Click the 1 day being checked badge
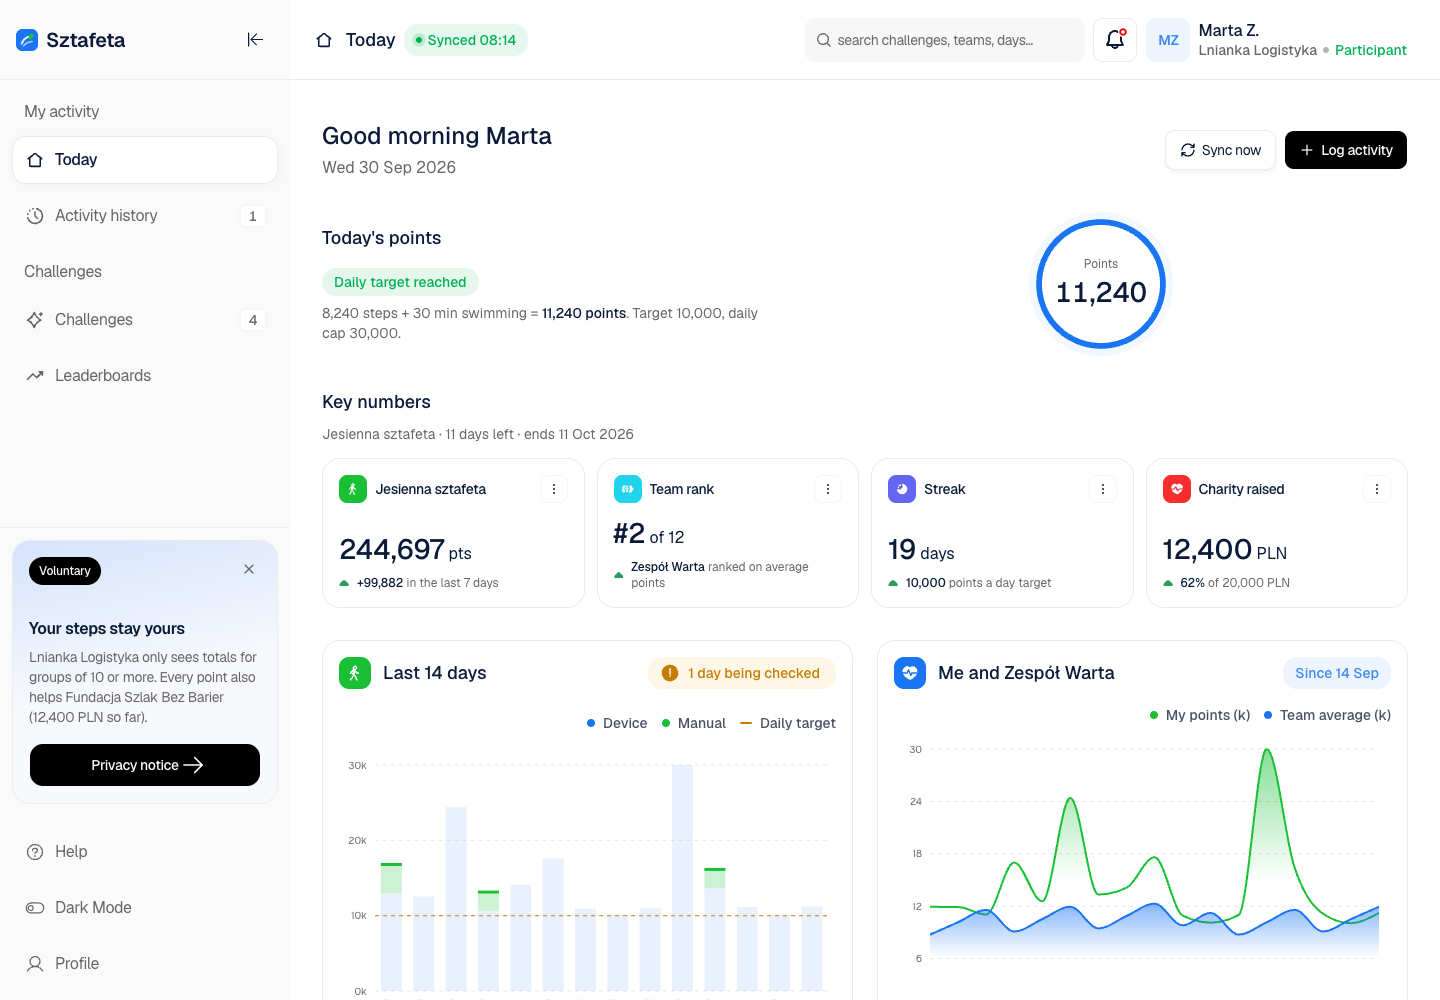Image resolution: width=1440 pixels, height=1000 pixels. click(742, 673)
